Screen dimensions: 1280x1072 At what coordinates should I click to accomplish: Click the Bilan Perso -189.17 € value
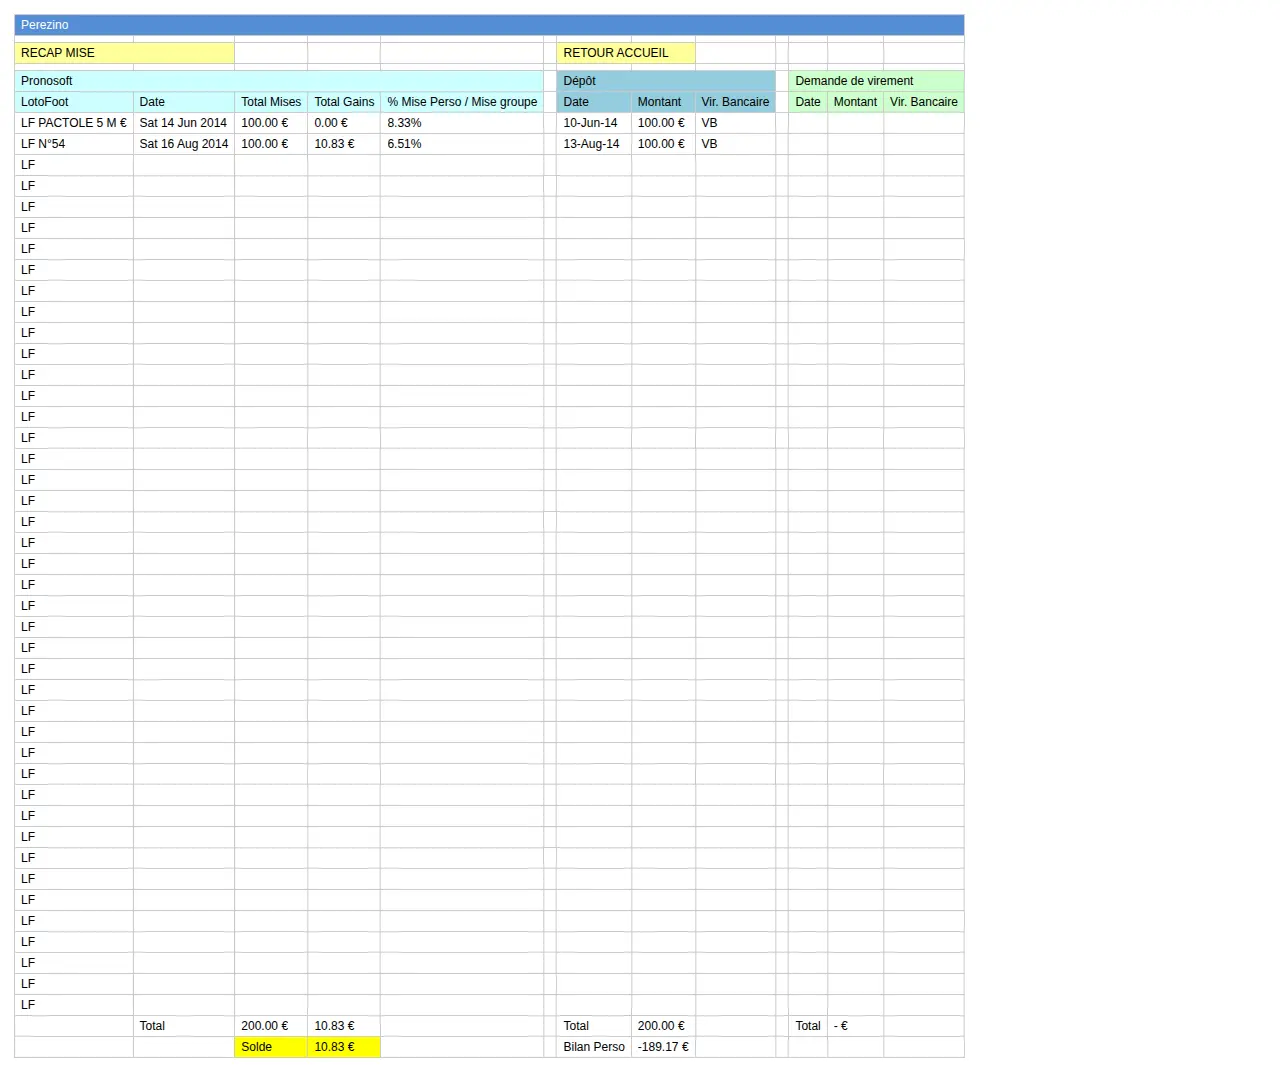pyautogui.click(x=663, y=1047)
